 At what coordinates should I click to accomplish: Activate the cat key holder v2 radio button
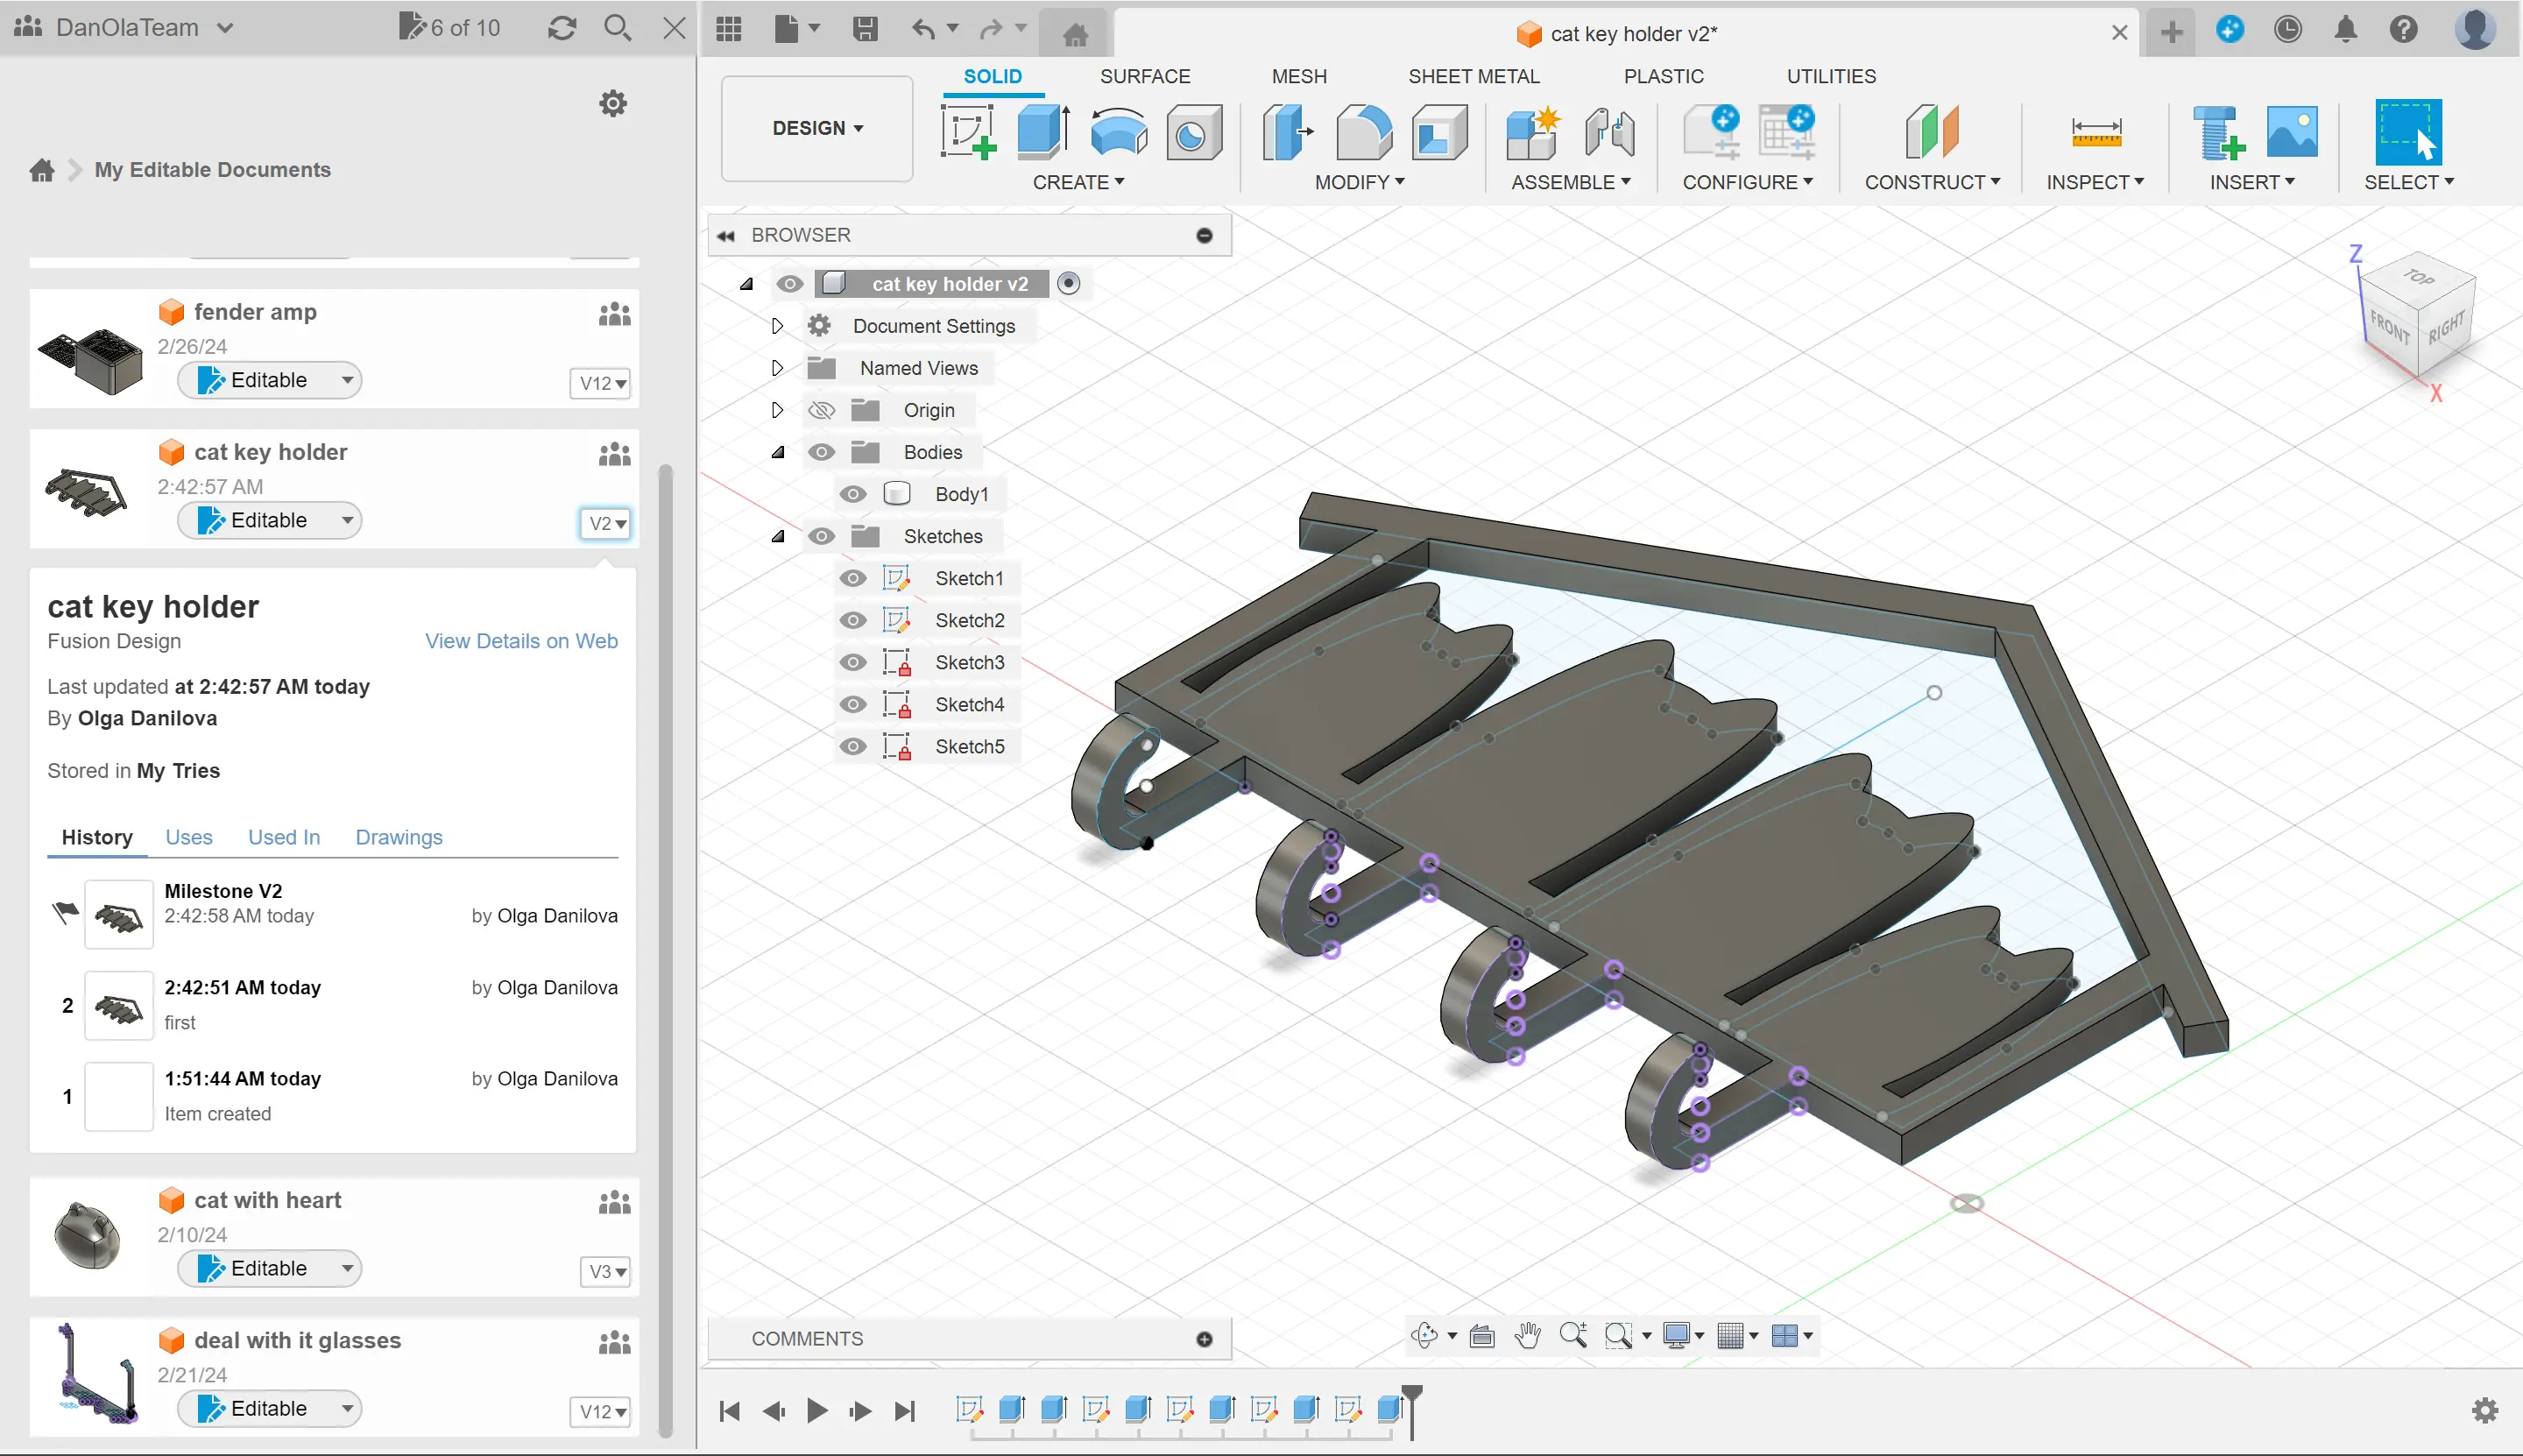(1068, 284)
